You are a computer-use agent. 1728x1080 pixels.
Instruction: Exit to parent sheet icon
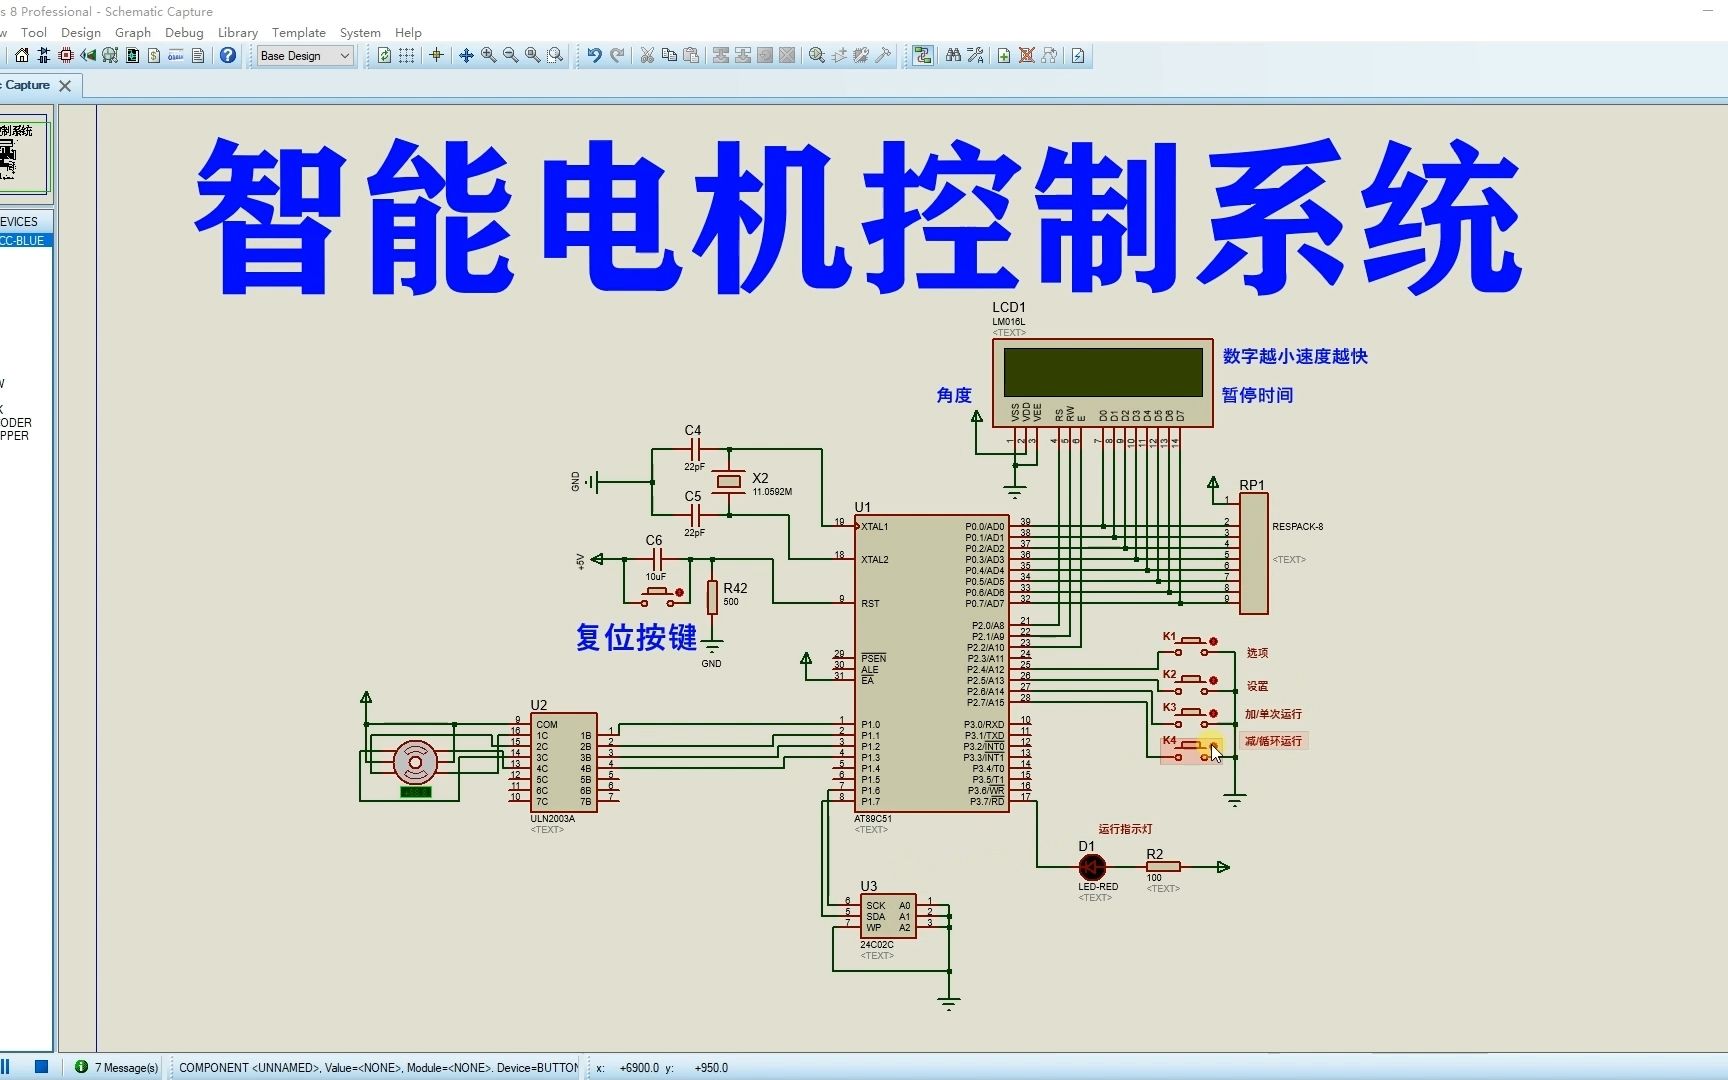tap(1049, 56)
